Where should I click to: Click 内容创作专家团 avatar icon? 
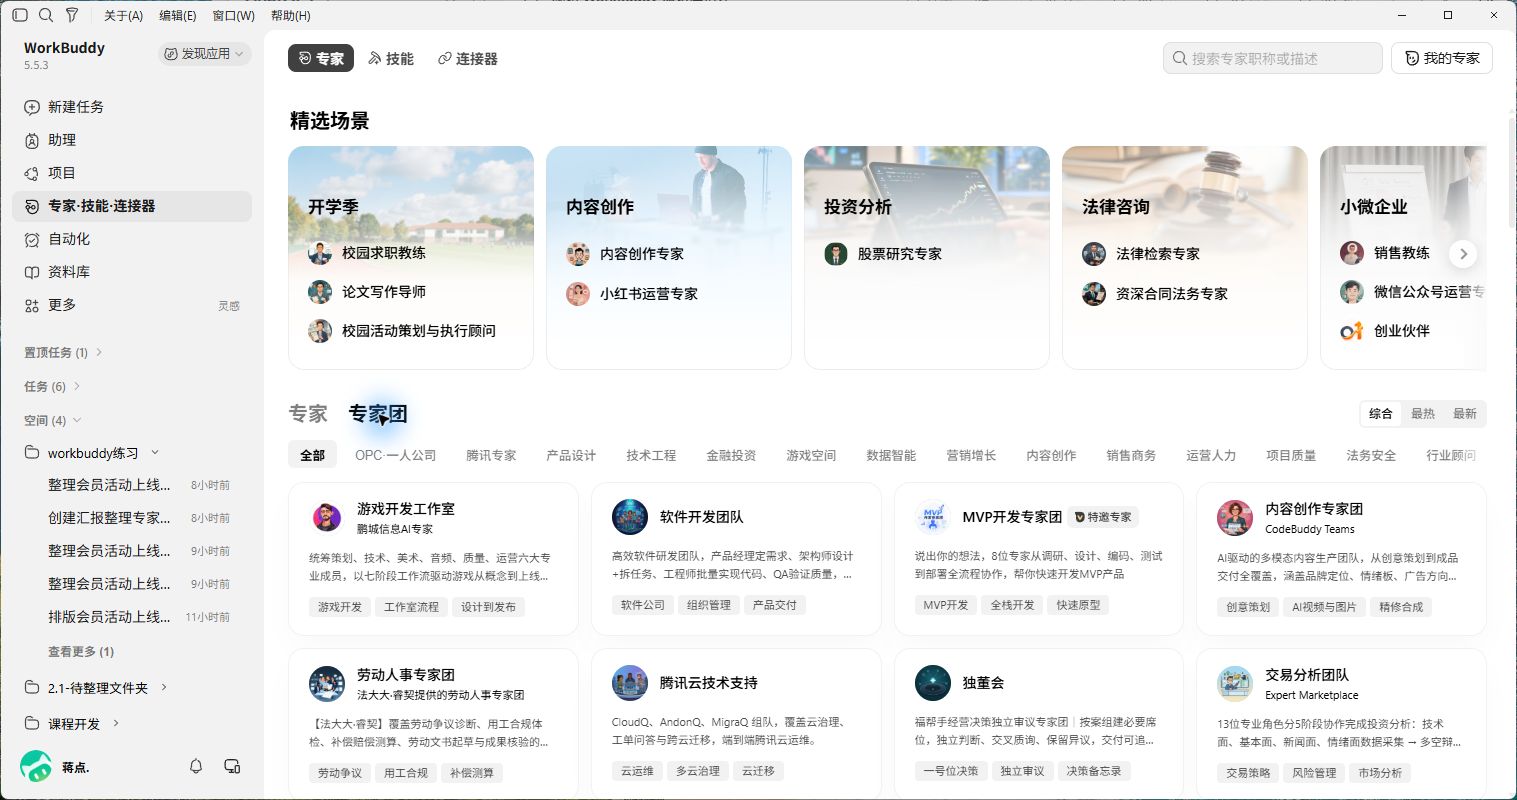pyautogui.click(x=1235, y=517)
